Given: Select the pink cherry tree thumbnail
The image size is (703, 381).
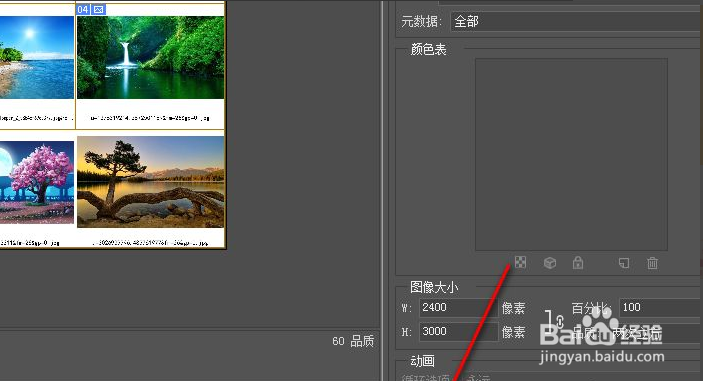Looking at the screenshot, I should point(37,182).
